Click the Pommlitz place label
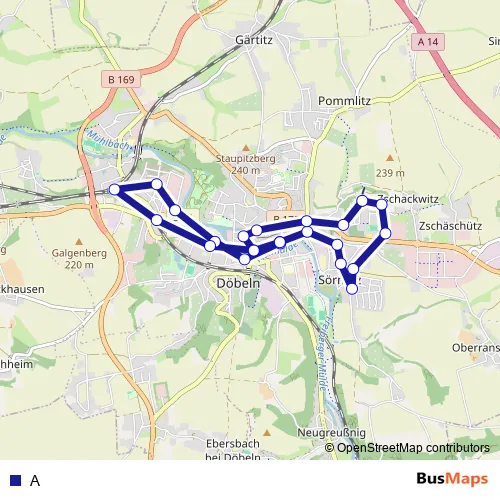 click(x=344, y=101)
